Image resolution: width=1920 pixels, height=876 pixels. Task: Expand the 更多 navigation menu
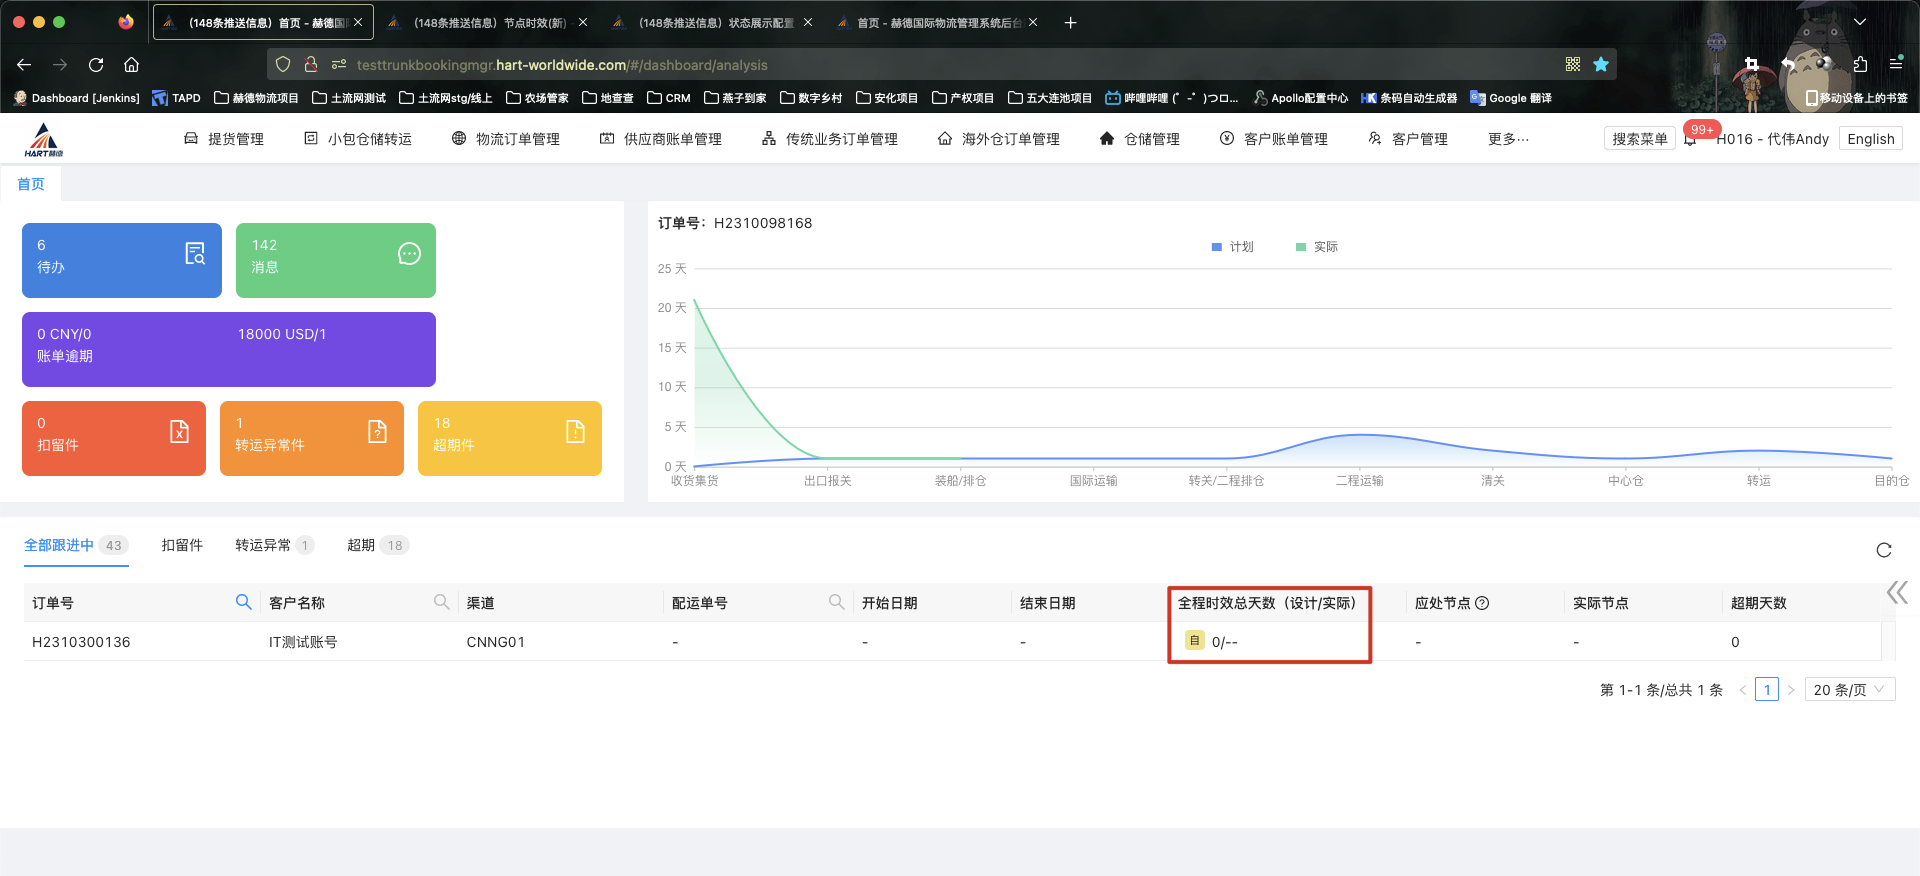[1508, 139]
